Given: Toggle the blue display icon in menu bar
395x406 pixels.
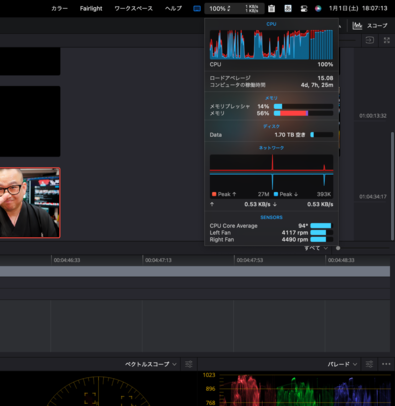Looking at the screenshot, I should (x=197, y=9).
